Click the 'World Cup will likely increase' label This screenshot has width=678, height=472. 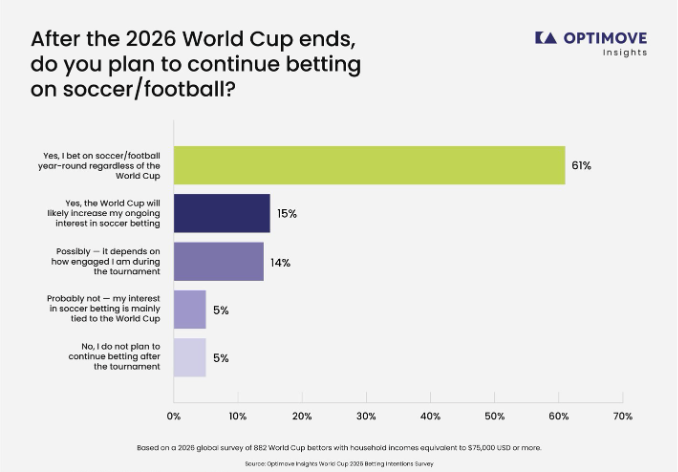coord(104,213)
